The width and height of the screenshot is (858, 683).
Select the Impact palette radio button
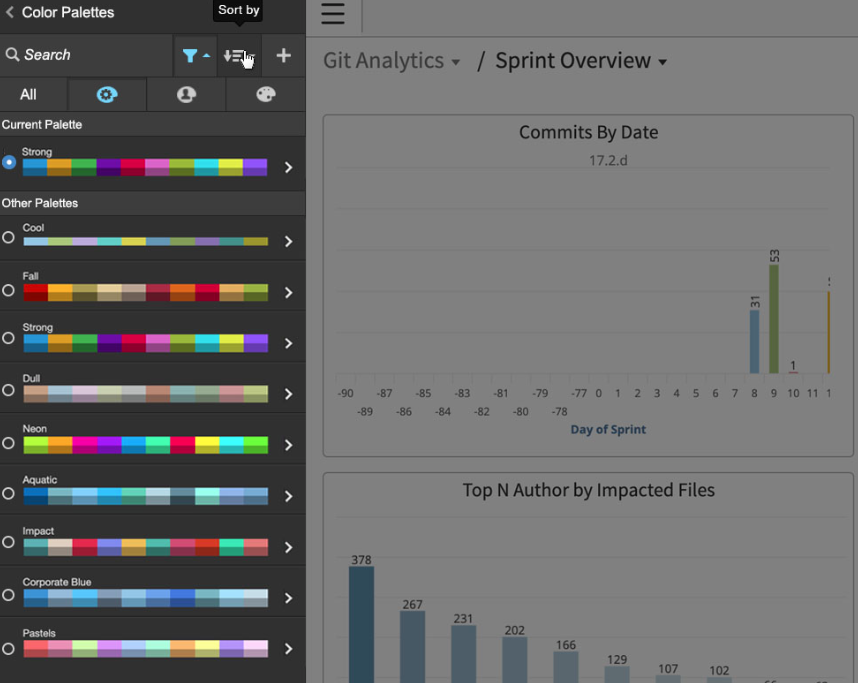pos(8,542)
